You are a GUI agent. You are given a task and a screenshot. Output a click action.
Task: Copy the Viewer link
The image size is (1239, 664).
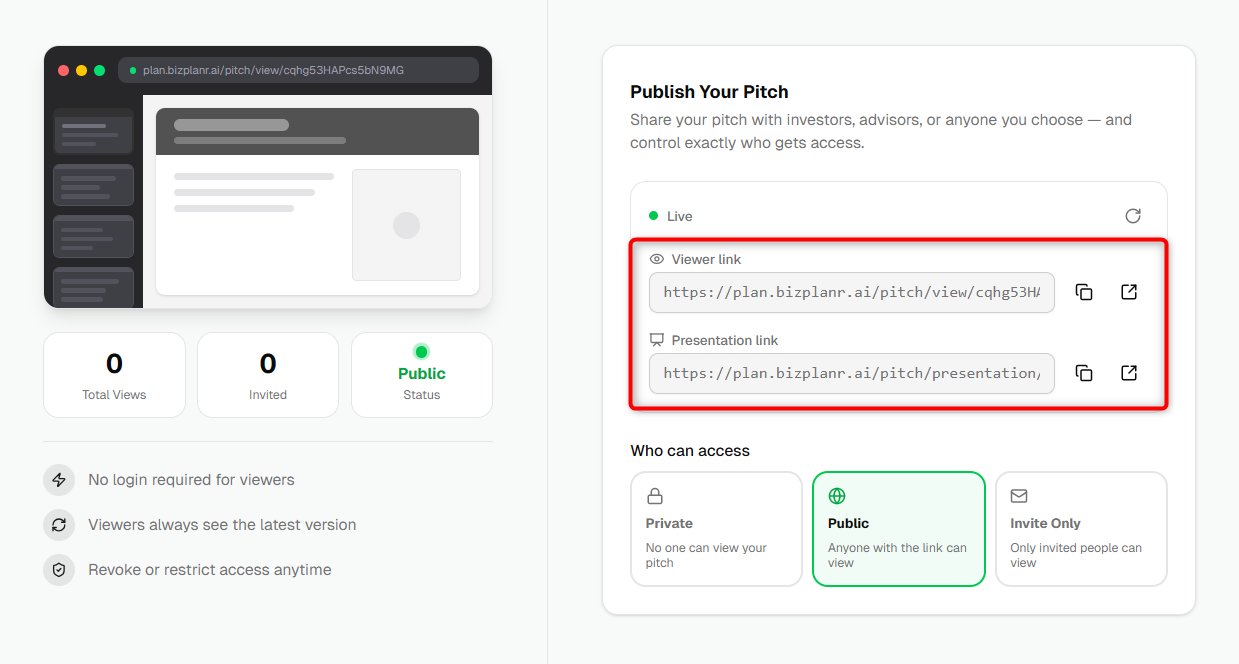pyautogui.click(x=1084, y=292)
